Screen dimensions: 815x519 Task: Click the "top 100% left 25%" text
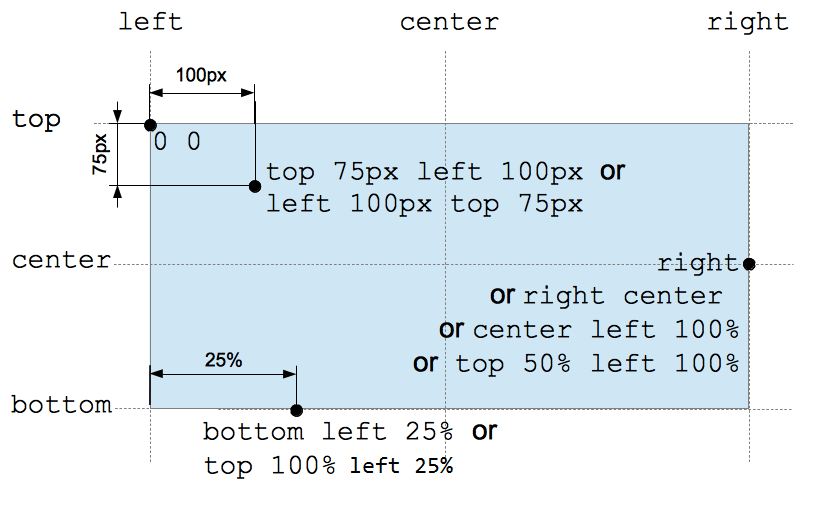[328, 466]
